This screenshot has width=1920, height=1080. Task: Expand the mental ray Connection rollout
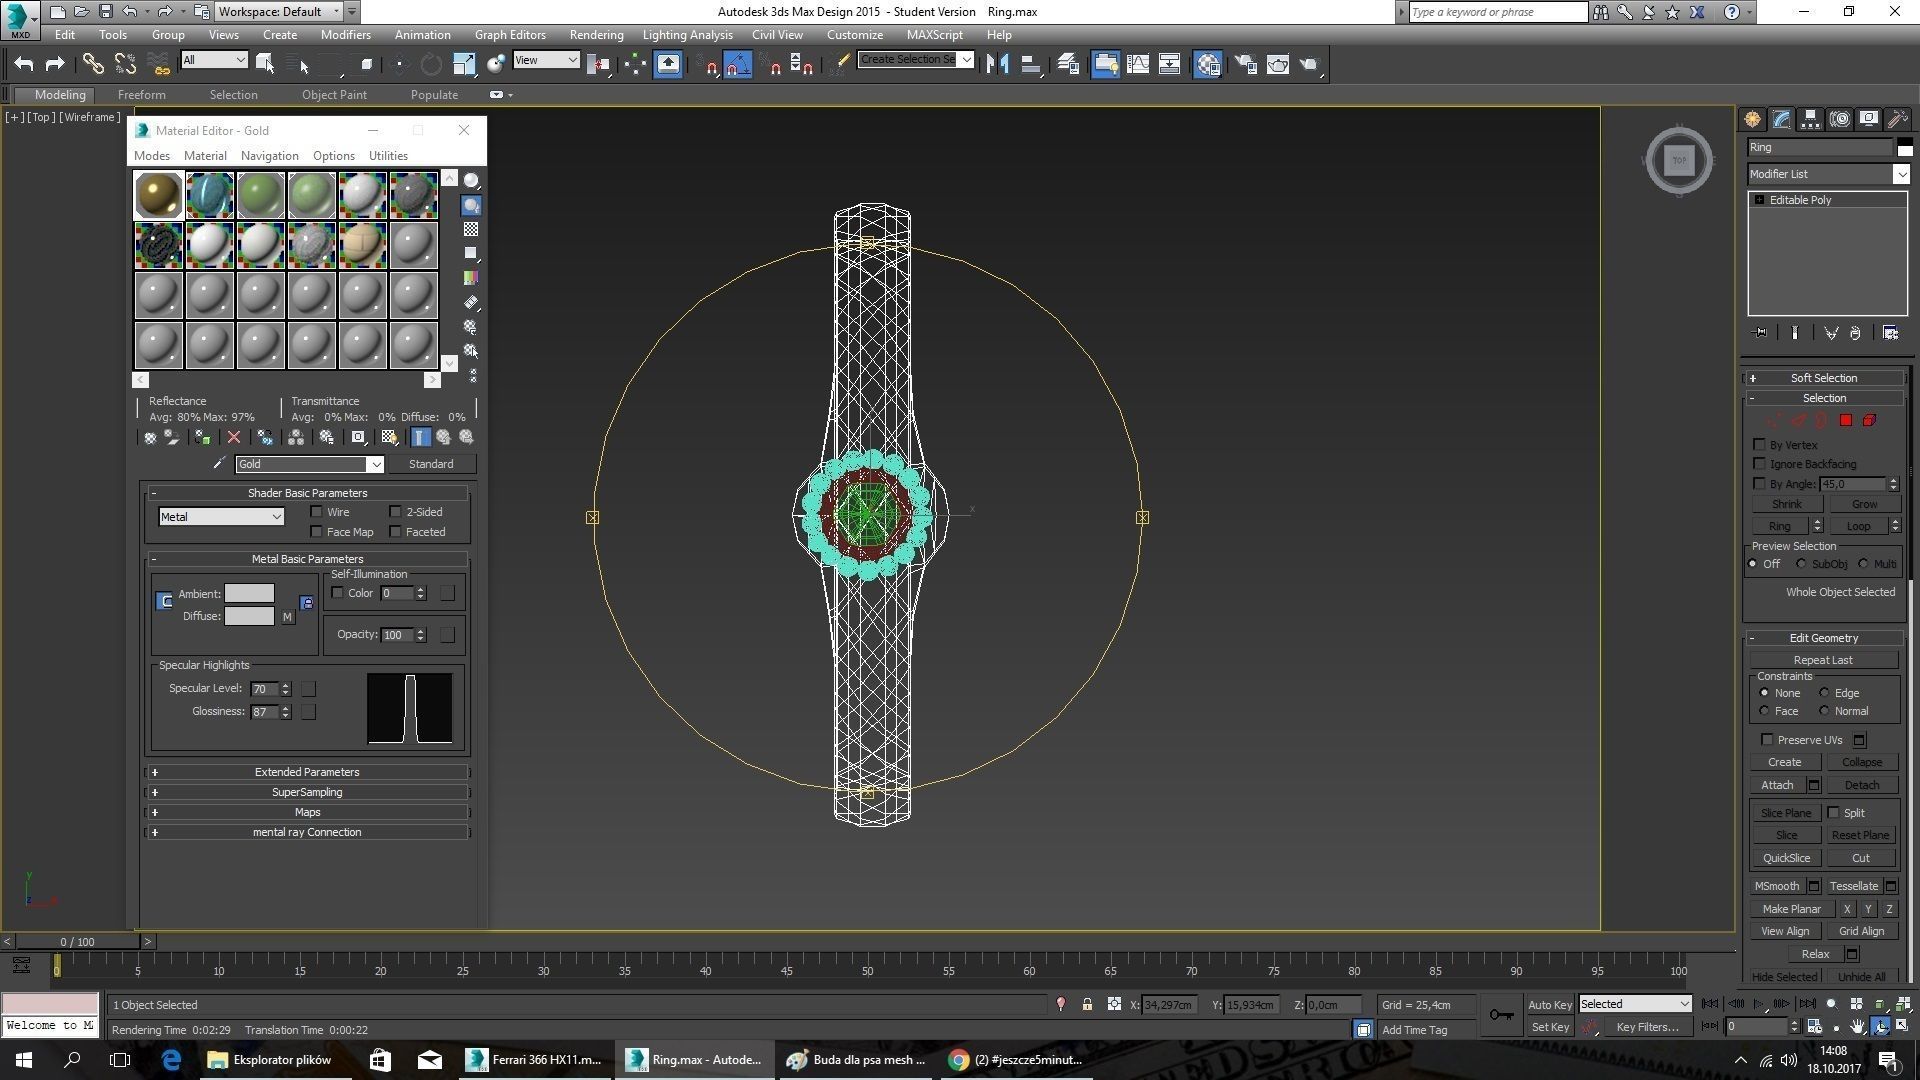tap(308, 832)
